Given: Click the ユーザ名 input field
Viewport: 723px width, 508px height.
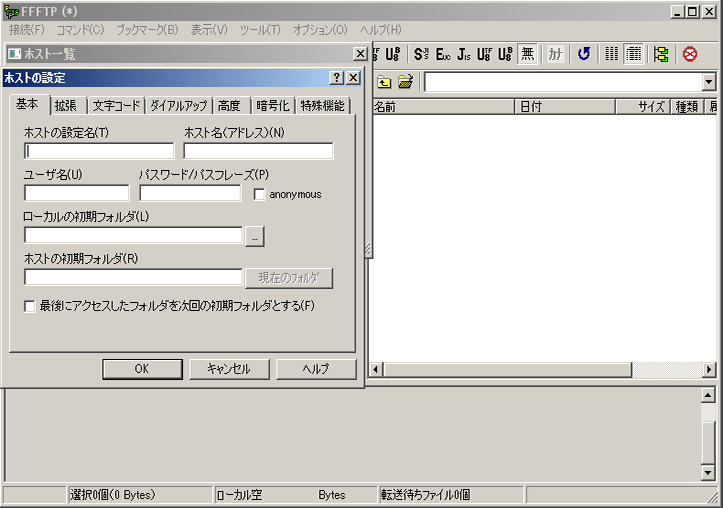Looking at the screenshot, I should pyautogui.click(x=77, y=193).
